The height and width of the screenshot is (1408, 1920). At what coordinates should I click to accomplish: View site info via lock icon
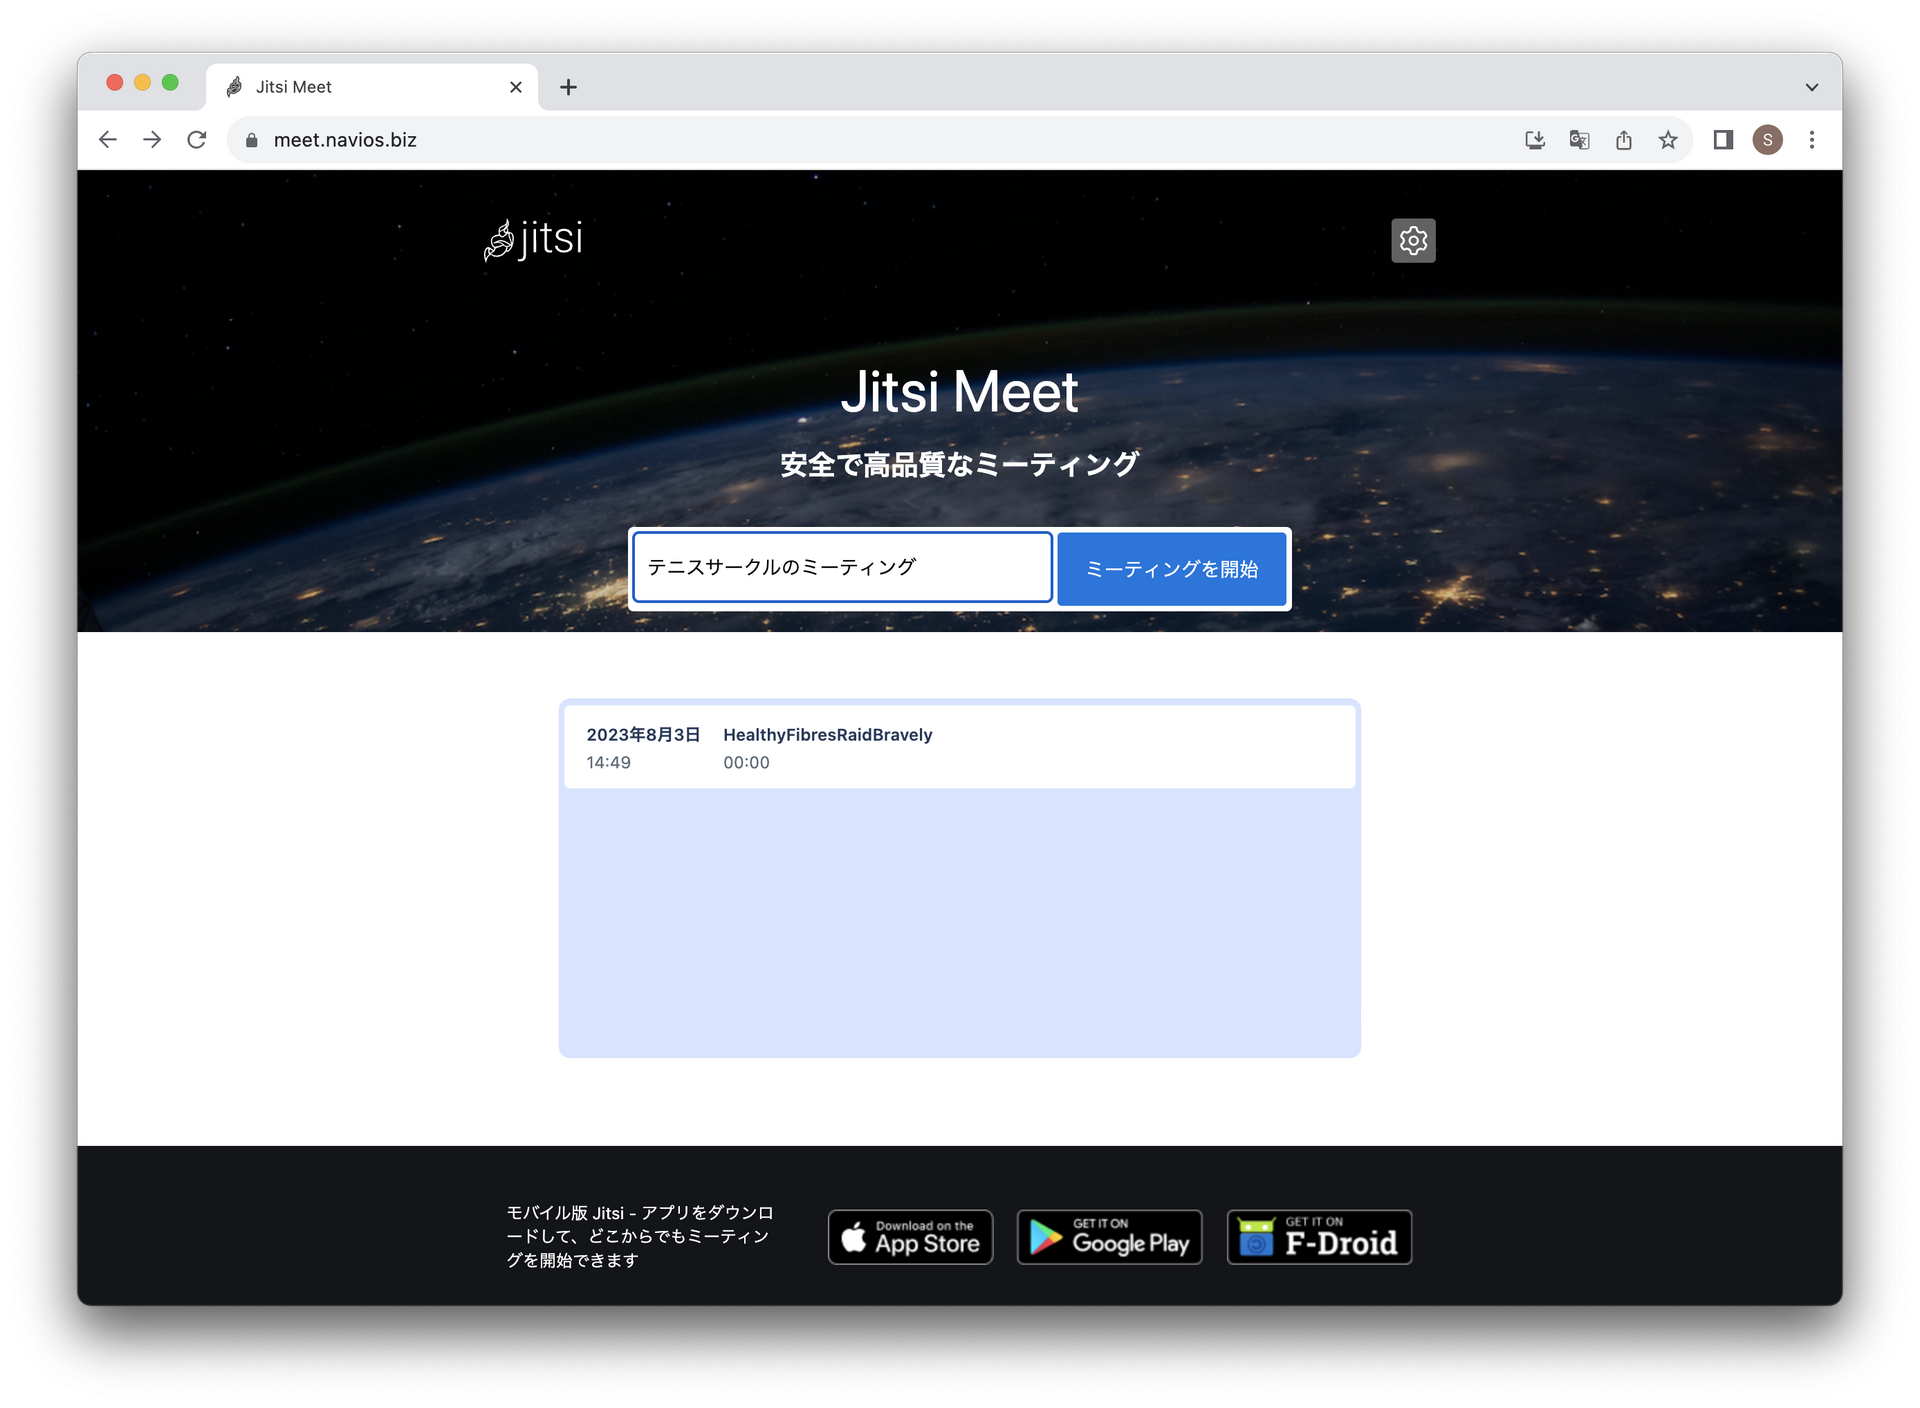click(252, 141)
